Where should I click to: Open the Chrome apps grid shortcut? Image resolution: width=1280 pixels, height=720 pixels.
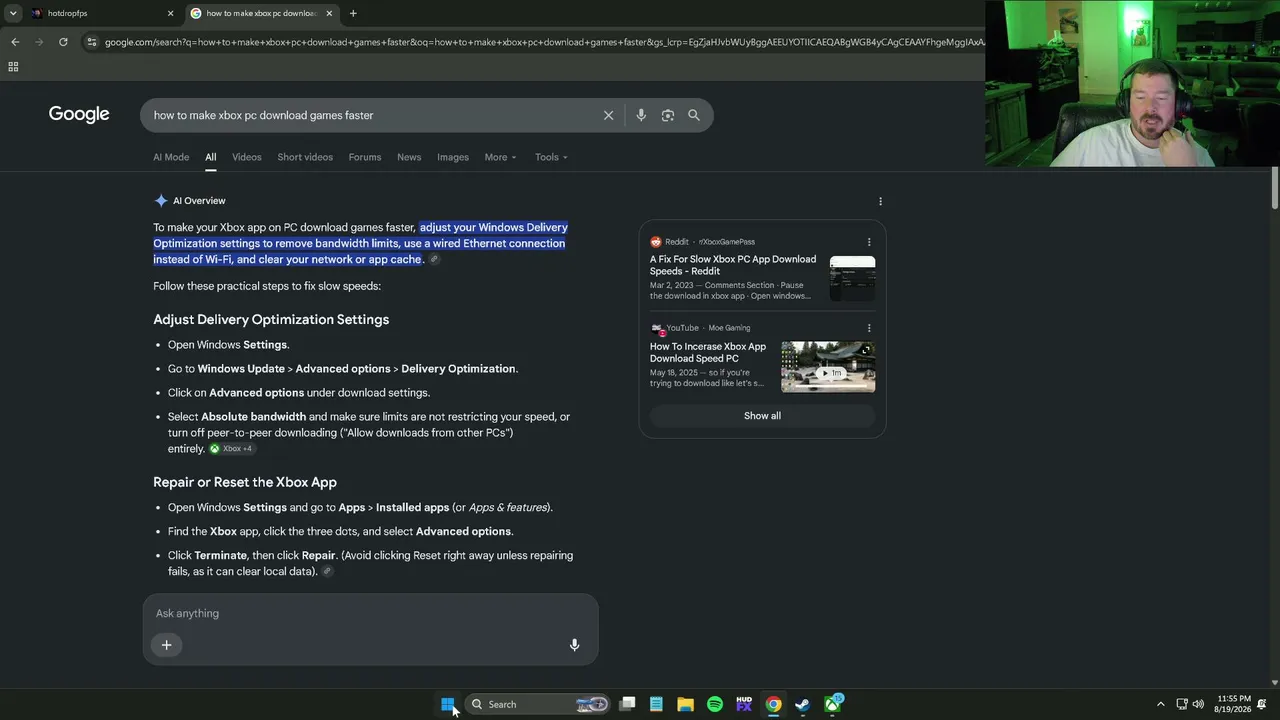(13, 67)
